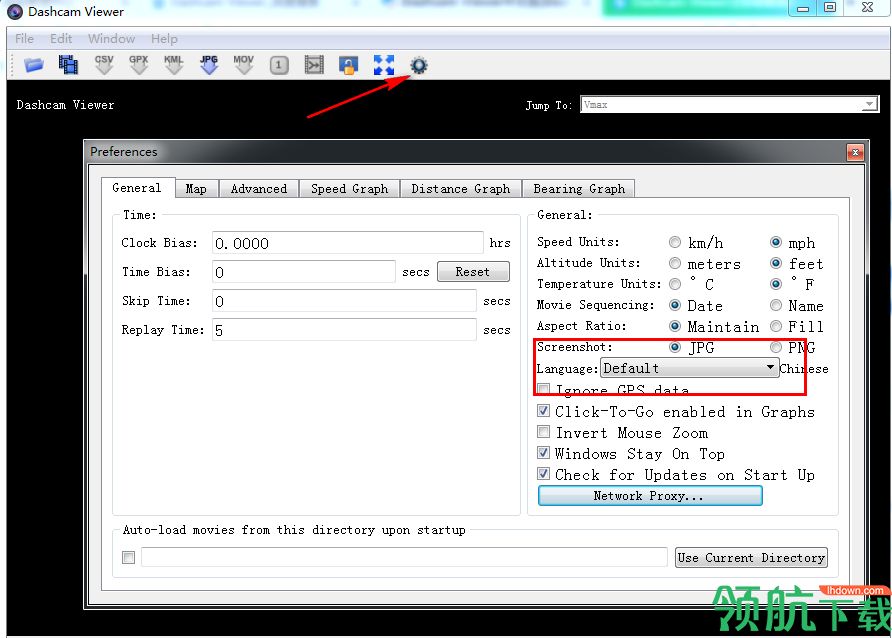Sequence movies by Date

pyautogui.click(x=675, y=305)
